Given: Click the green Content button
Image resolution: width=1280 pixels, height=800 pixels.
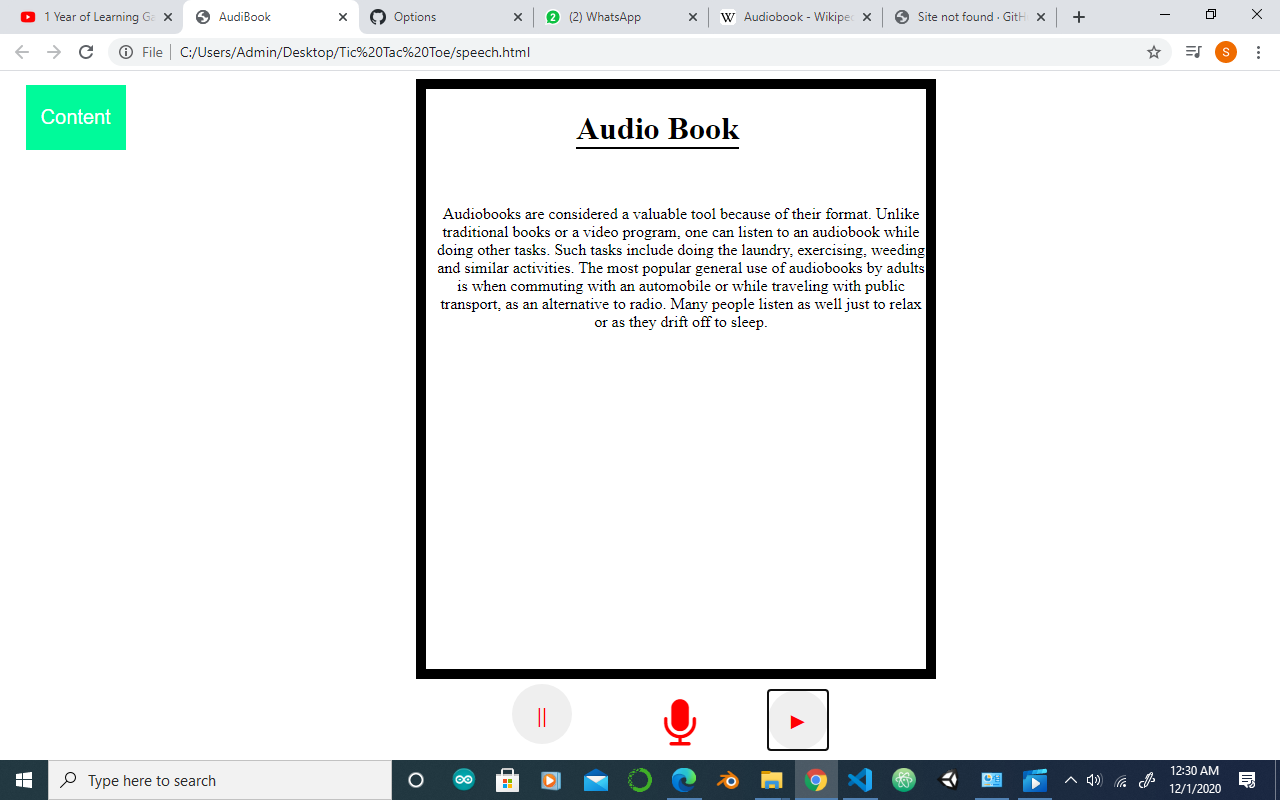Looking at the screenshot, I should click(x=76, y=117).
